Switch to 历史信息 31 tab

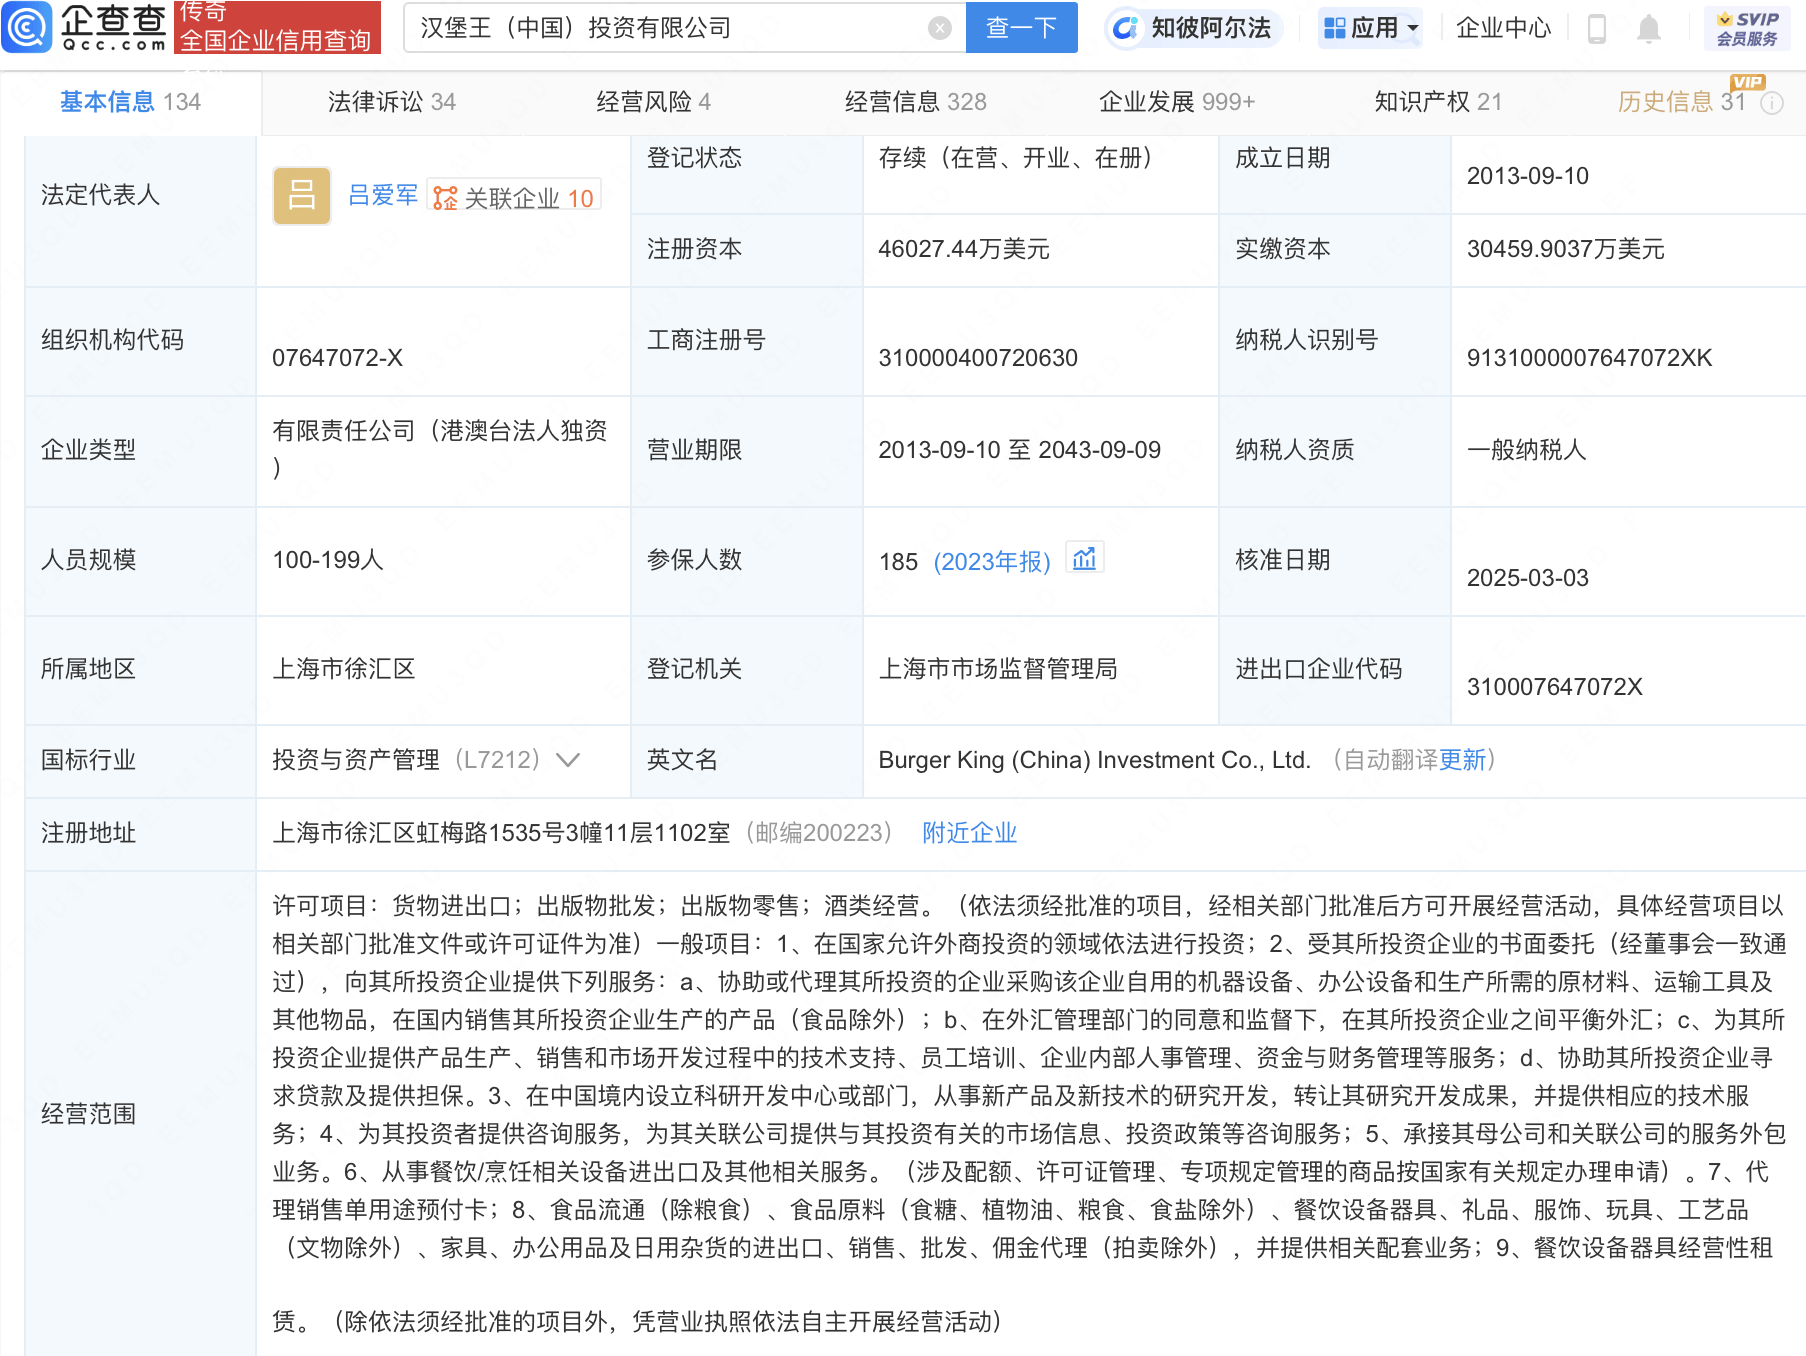pyautogui.click(x=1681, y=102)
